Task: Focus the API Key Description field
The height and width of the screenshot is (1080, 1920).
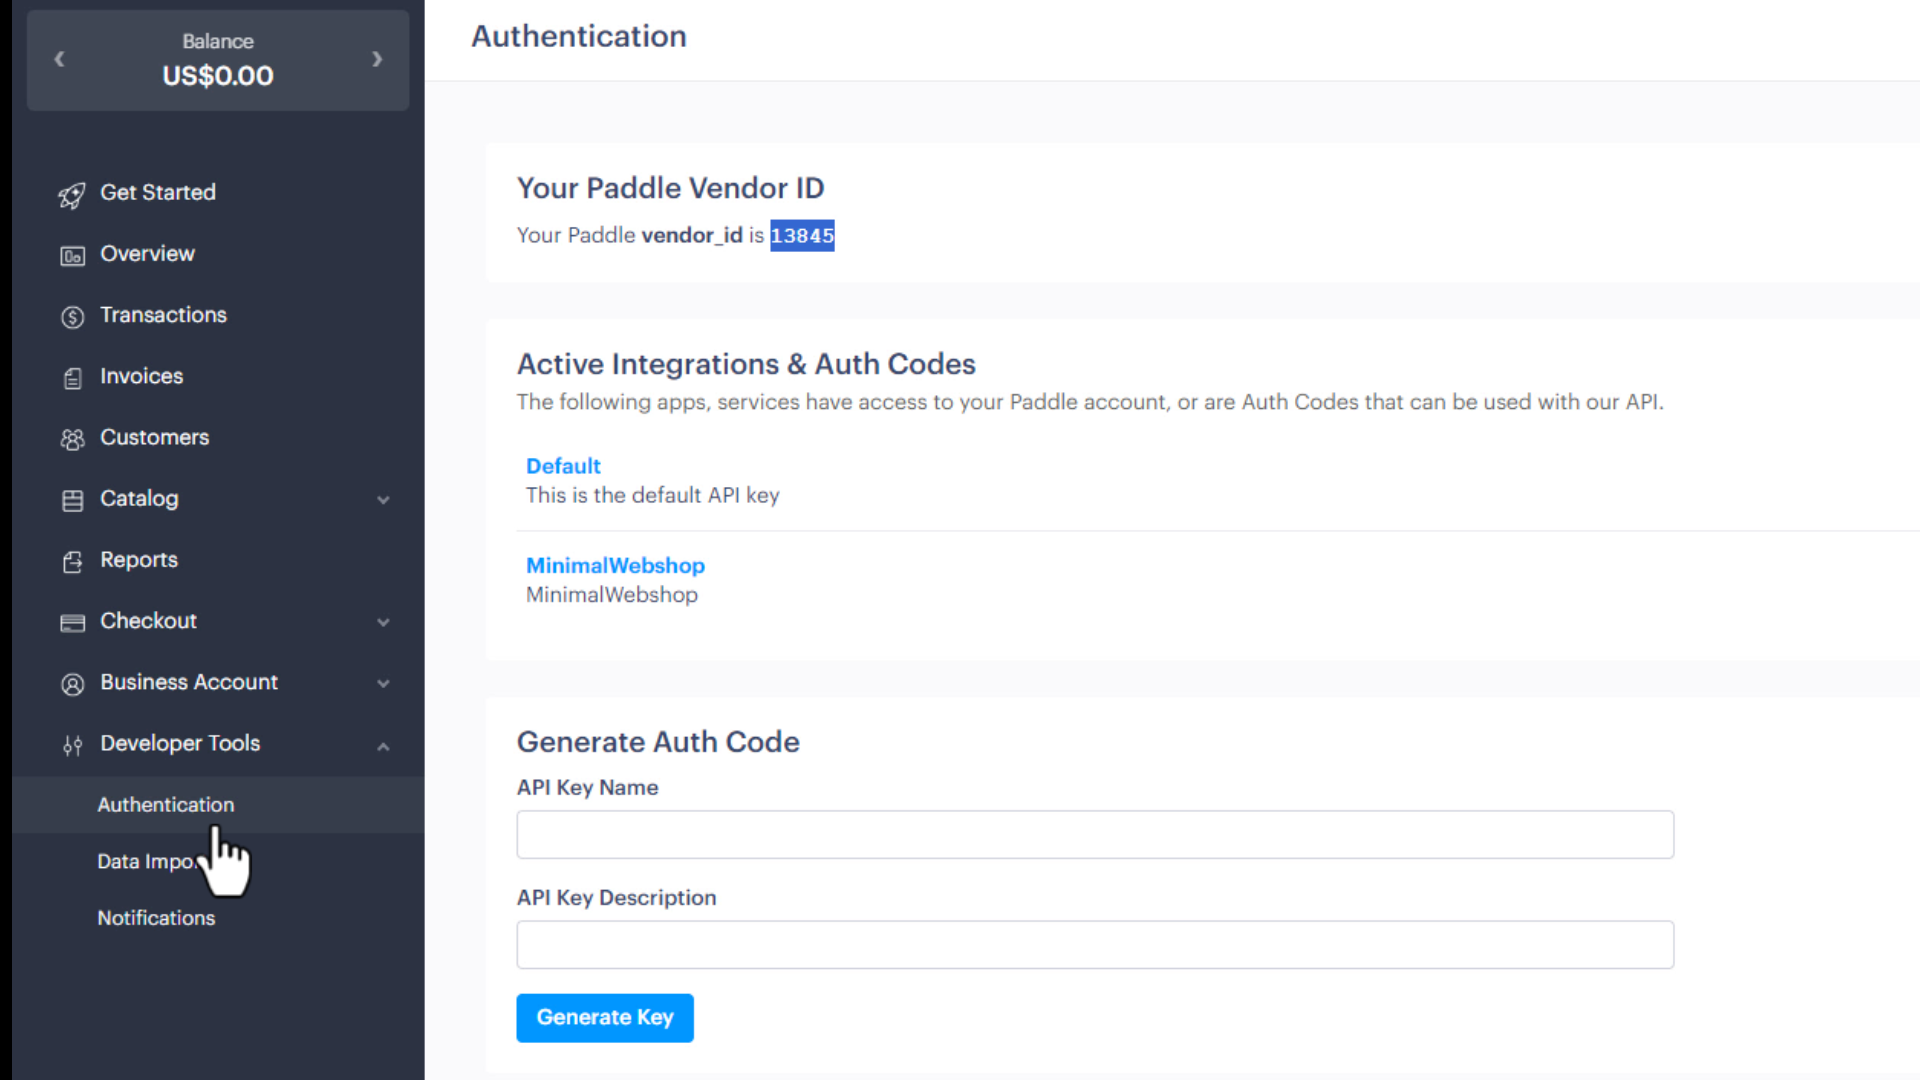Action: click(x=1095, y=944)
